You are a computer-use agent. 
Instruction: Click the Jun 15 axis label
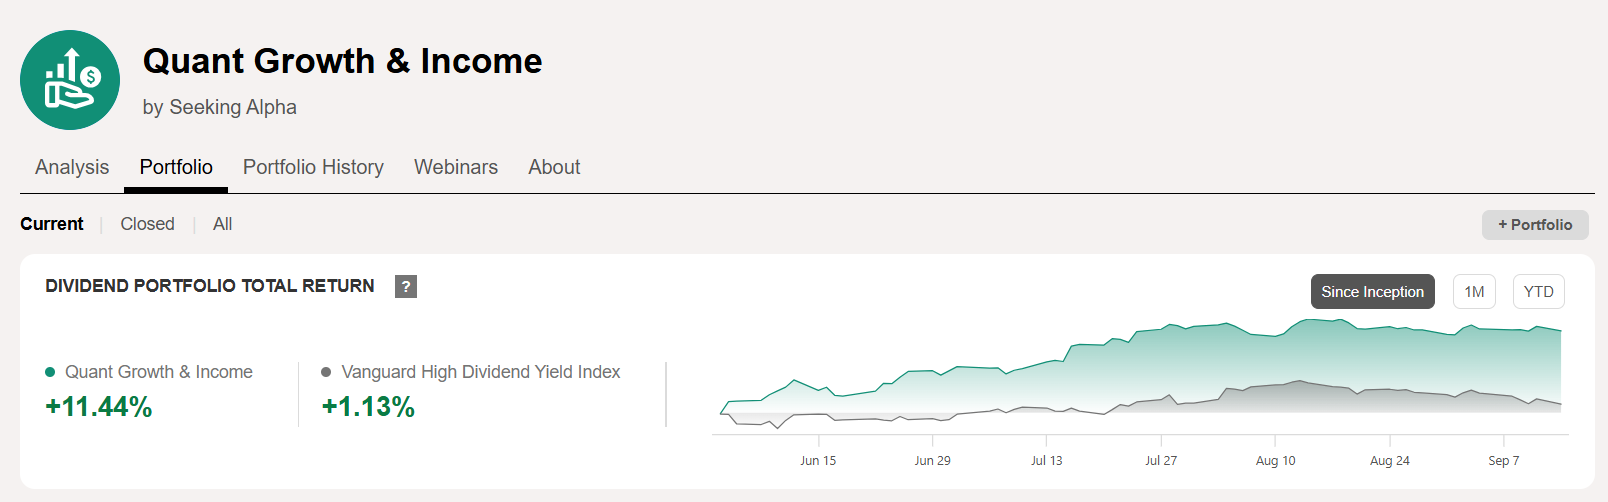[x=818, y=461]
